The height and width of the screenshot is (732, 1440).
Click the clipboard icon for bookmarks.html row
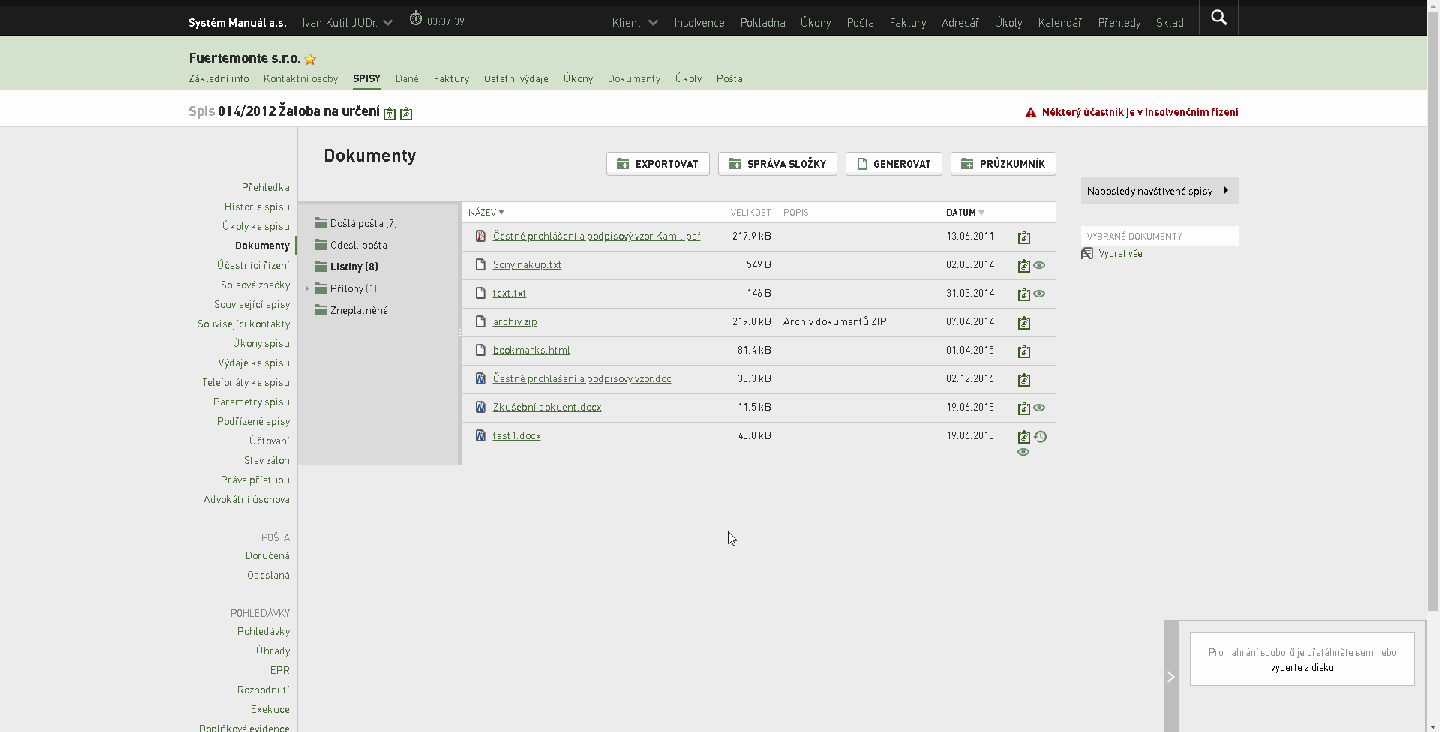(1024, 352)
